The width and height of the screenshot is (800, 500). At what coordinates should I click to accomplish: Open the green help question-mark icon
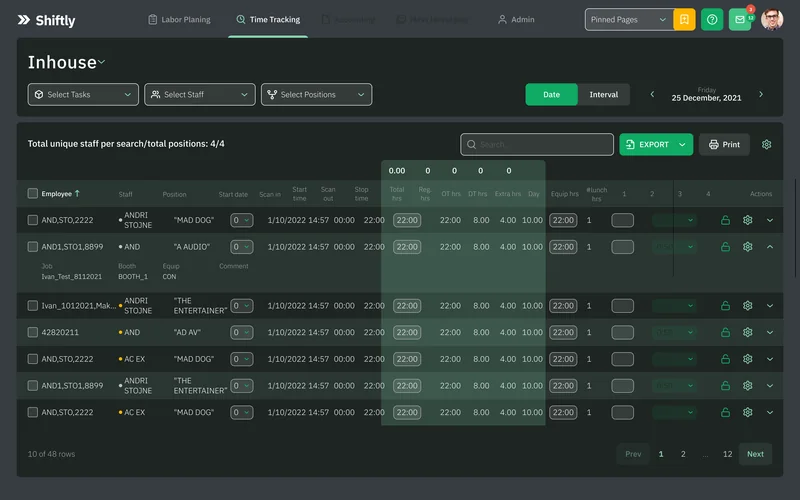712,19
